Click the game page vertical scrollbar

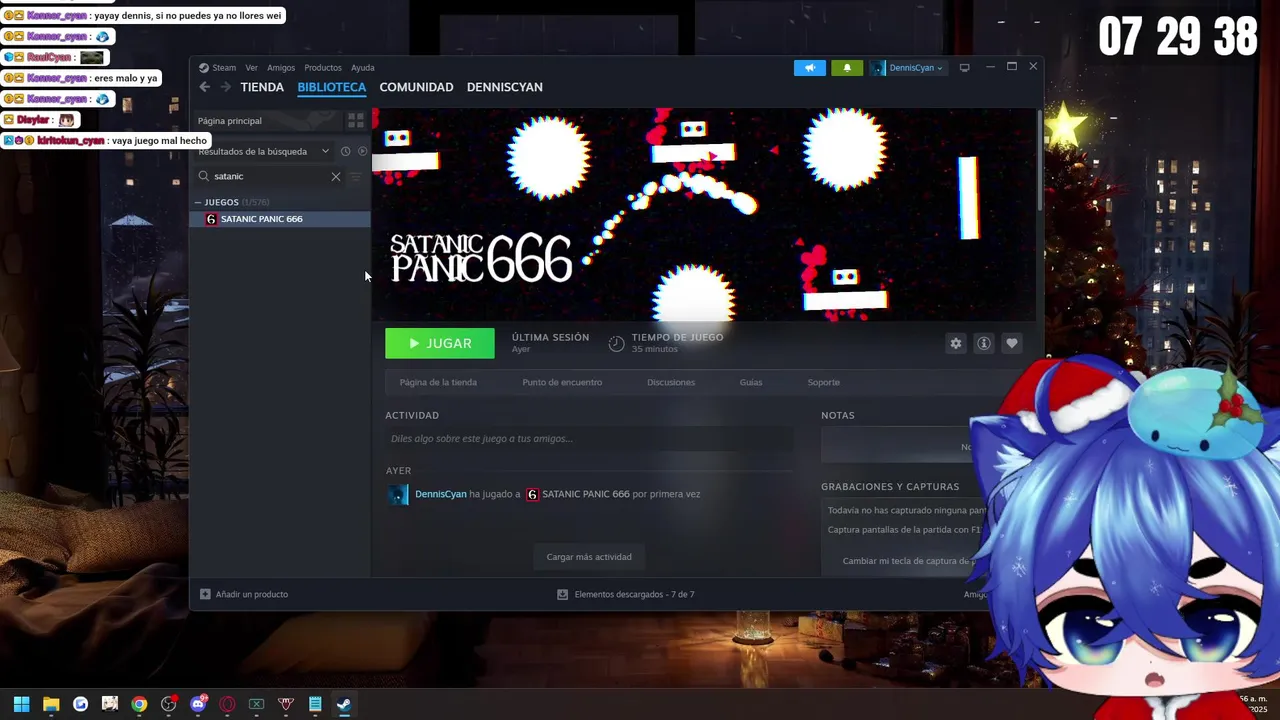coord(1039,160)
